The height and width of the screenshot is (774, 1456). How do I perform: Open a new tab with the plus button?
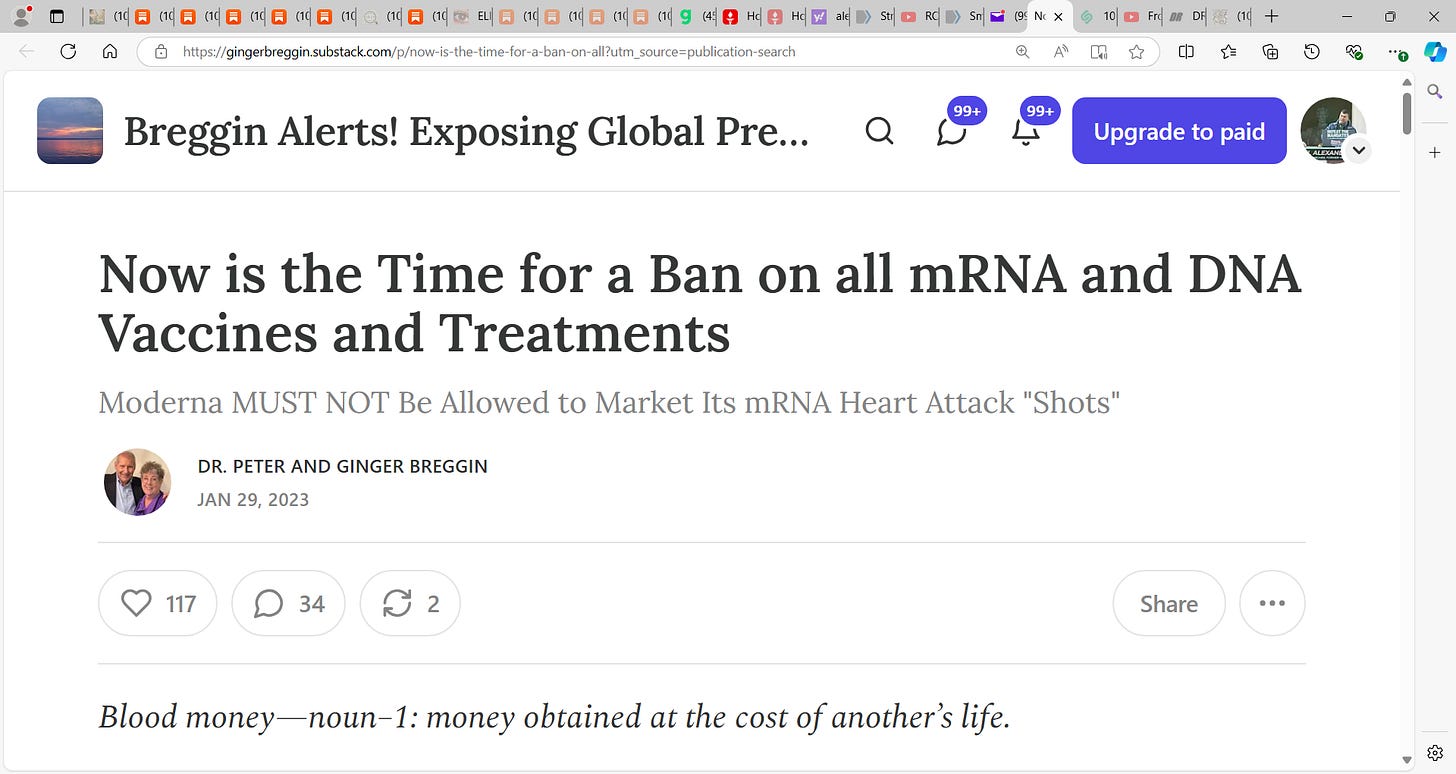pos(1271,16)
